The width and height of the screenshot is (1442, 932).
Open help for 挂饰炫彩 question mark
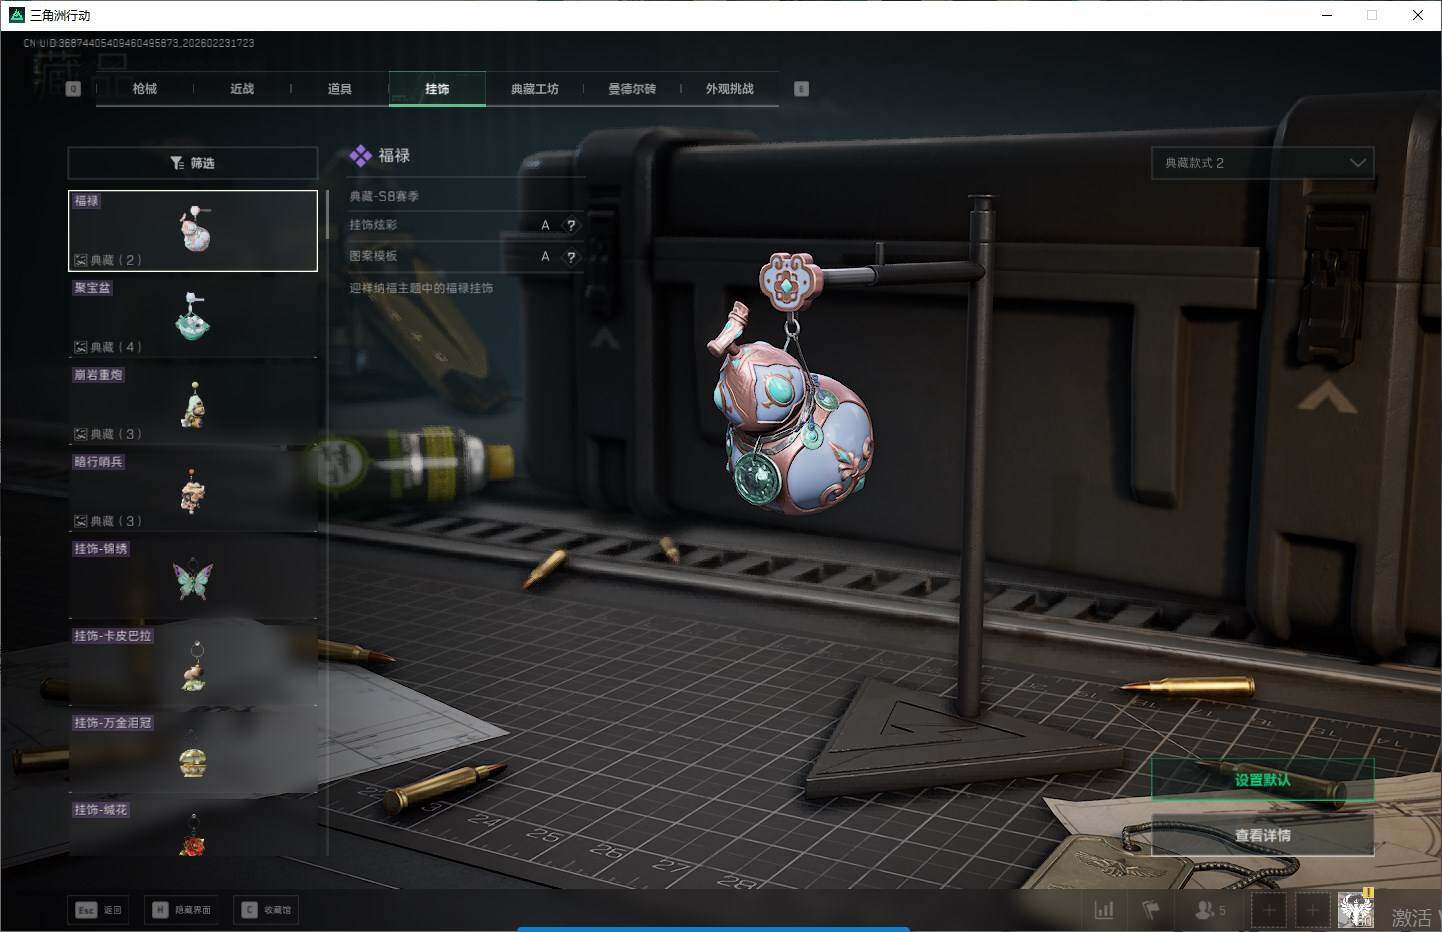tap(571, 226)
